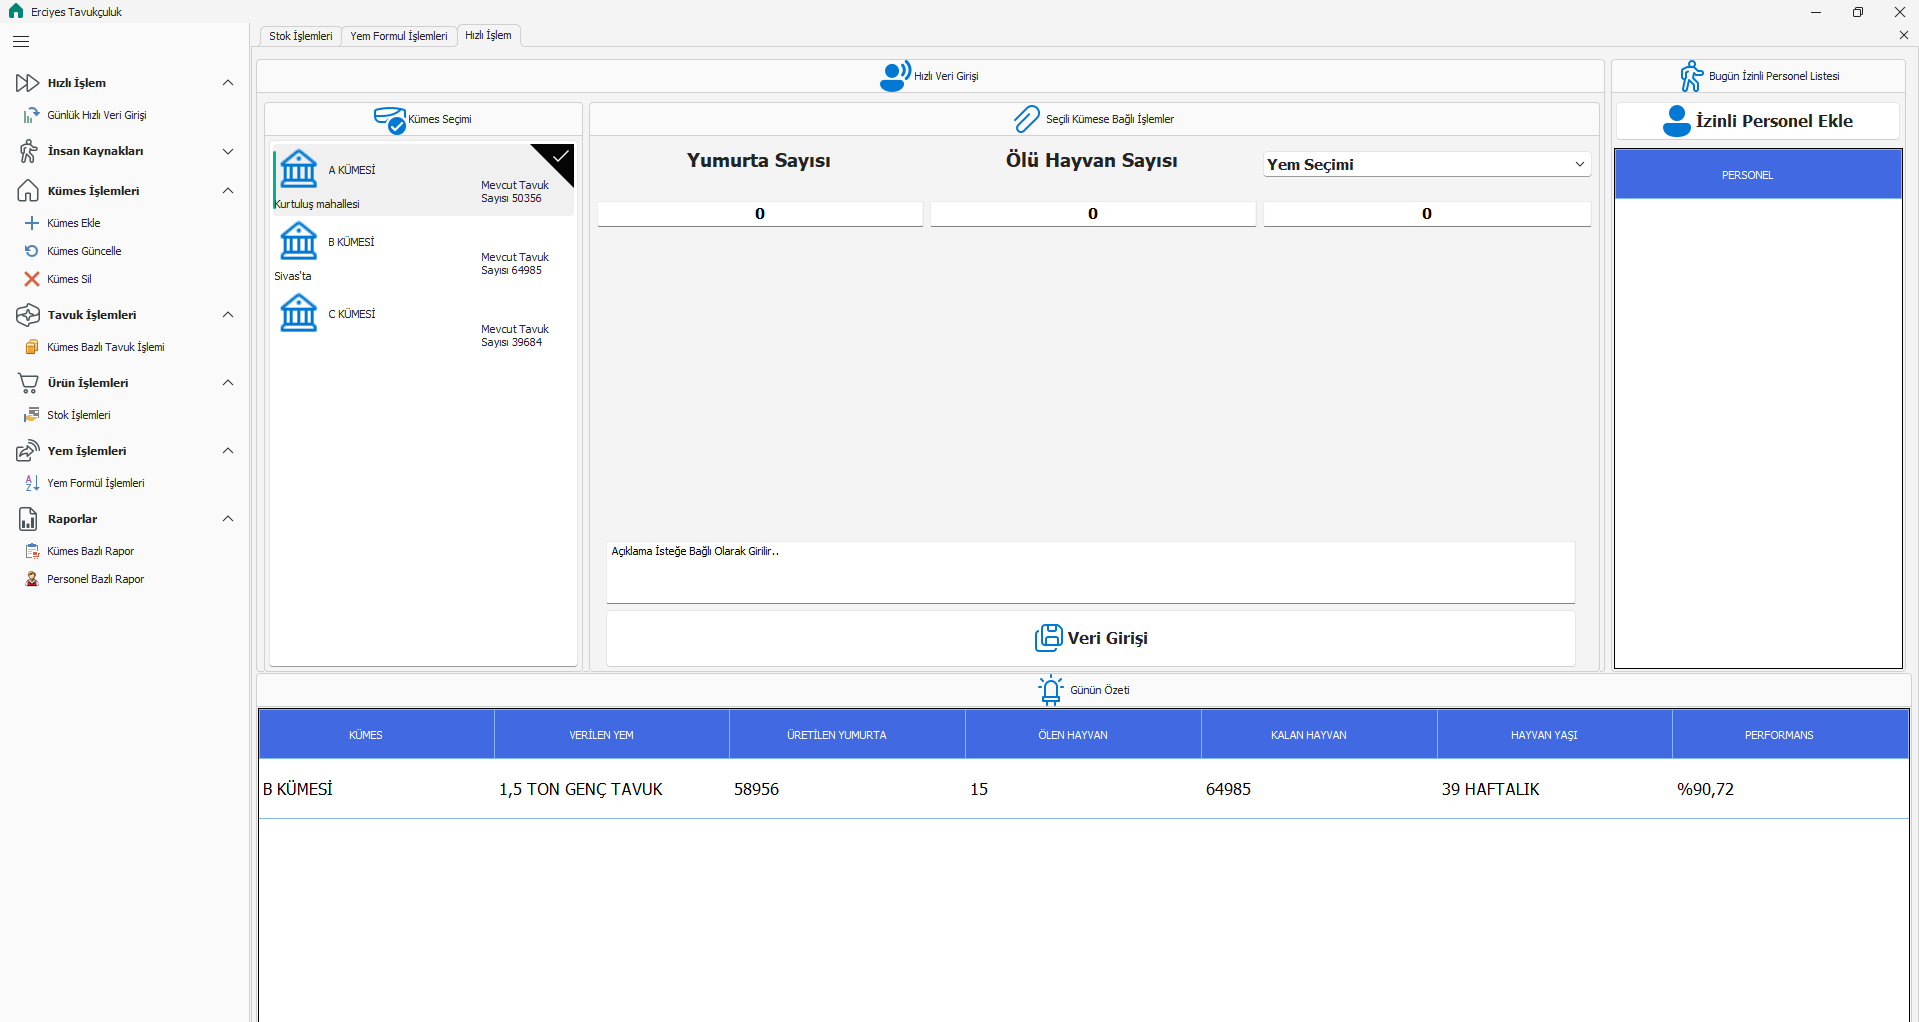Screen dimensions: 1919x1022
Task: Click the Bugün İzinli Personel walking-person icon
Action: (x=1692, y=76)
